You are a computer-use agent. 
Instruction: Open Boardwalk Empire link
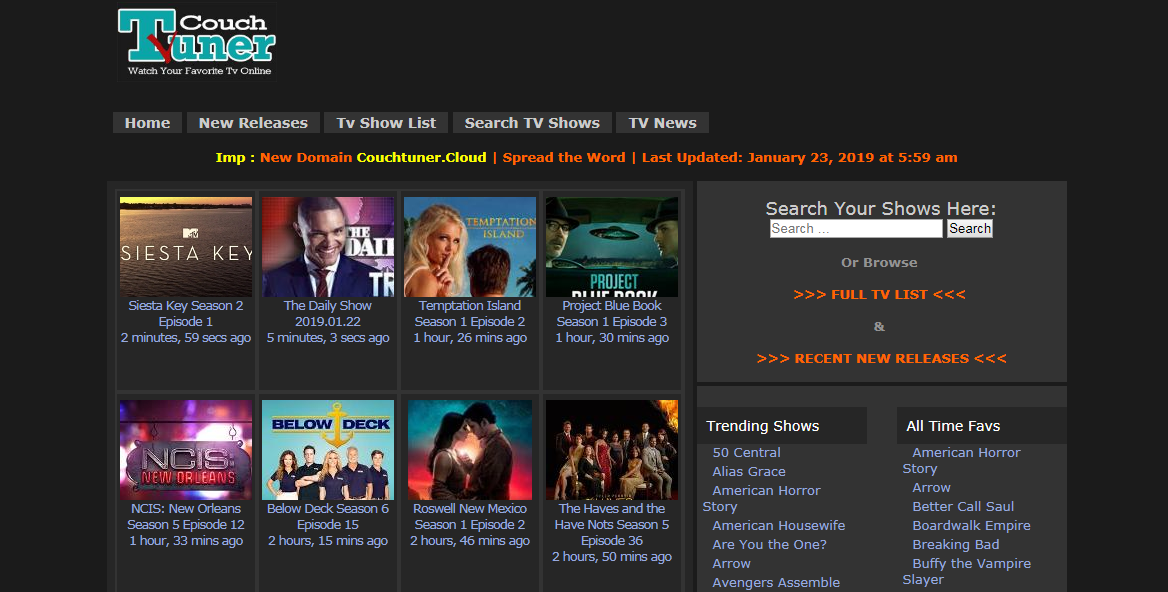[971, 526]
